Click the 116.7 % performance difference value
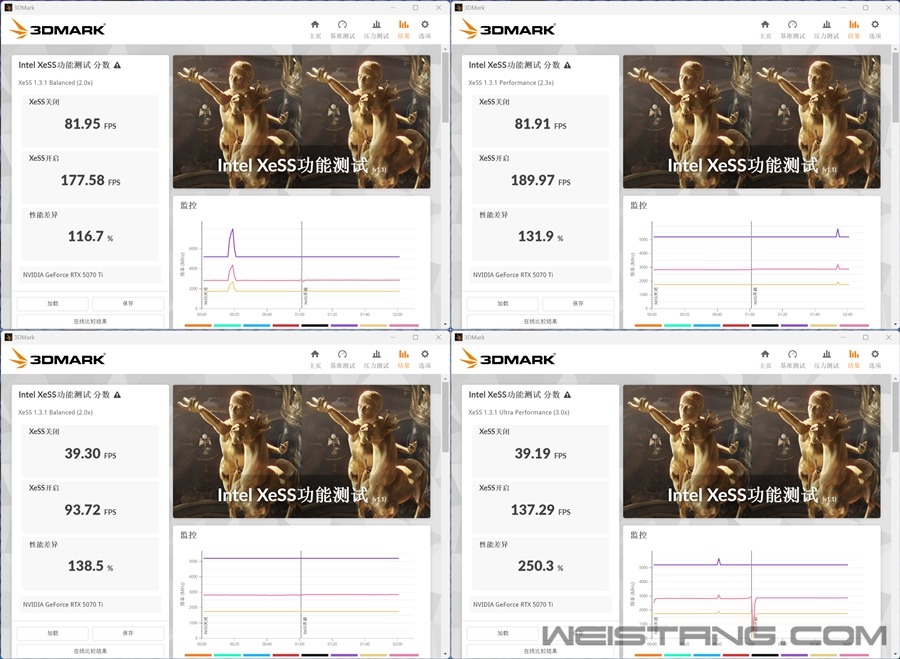 (90, 236)
